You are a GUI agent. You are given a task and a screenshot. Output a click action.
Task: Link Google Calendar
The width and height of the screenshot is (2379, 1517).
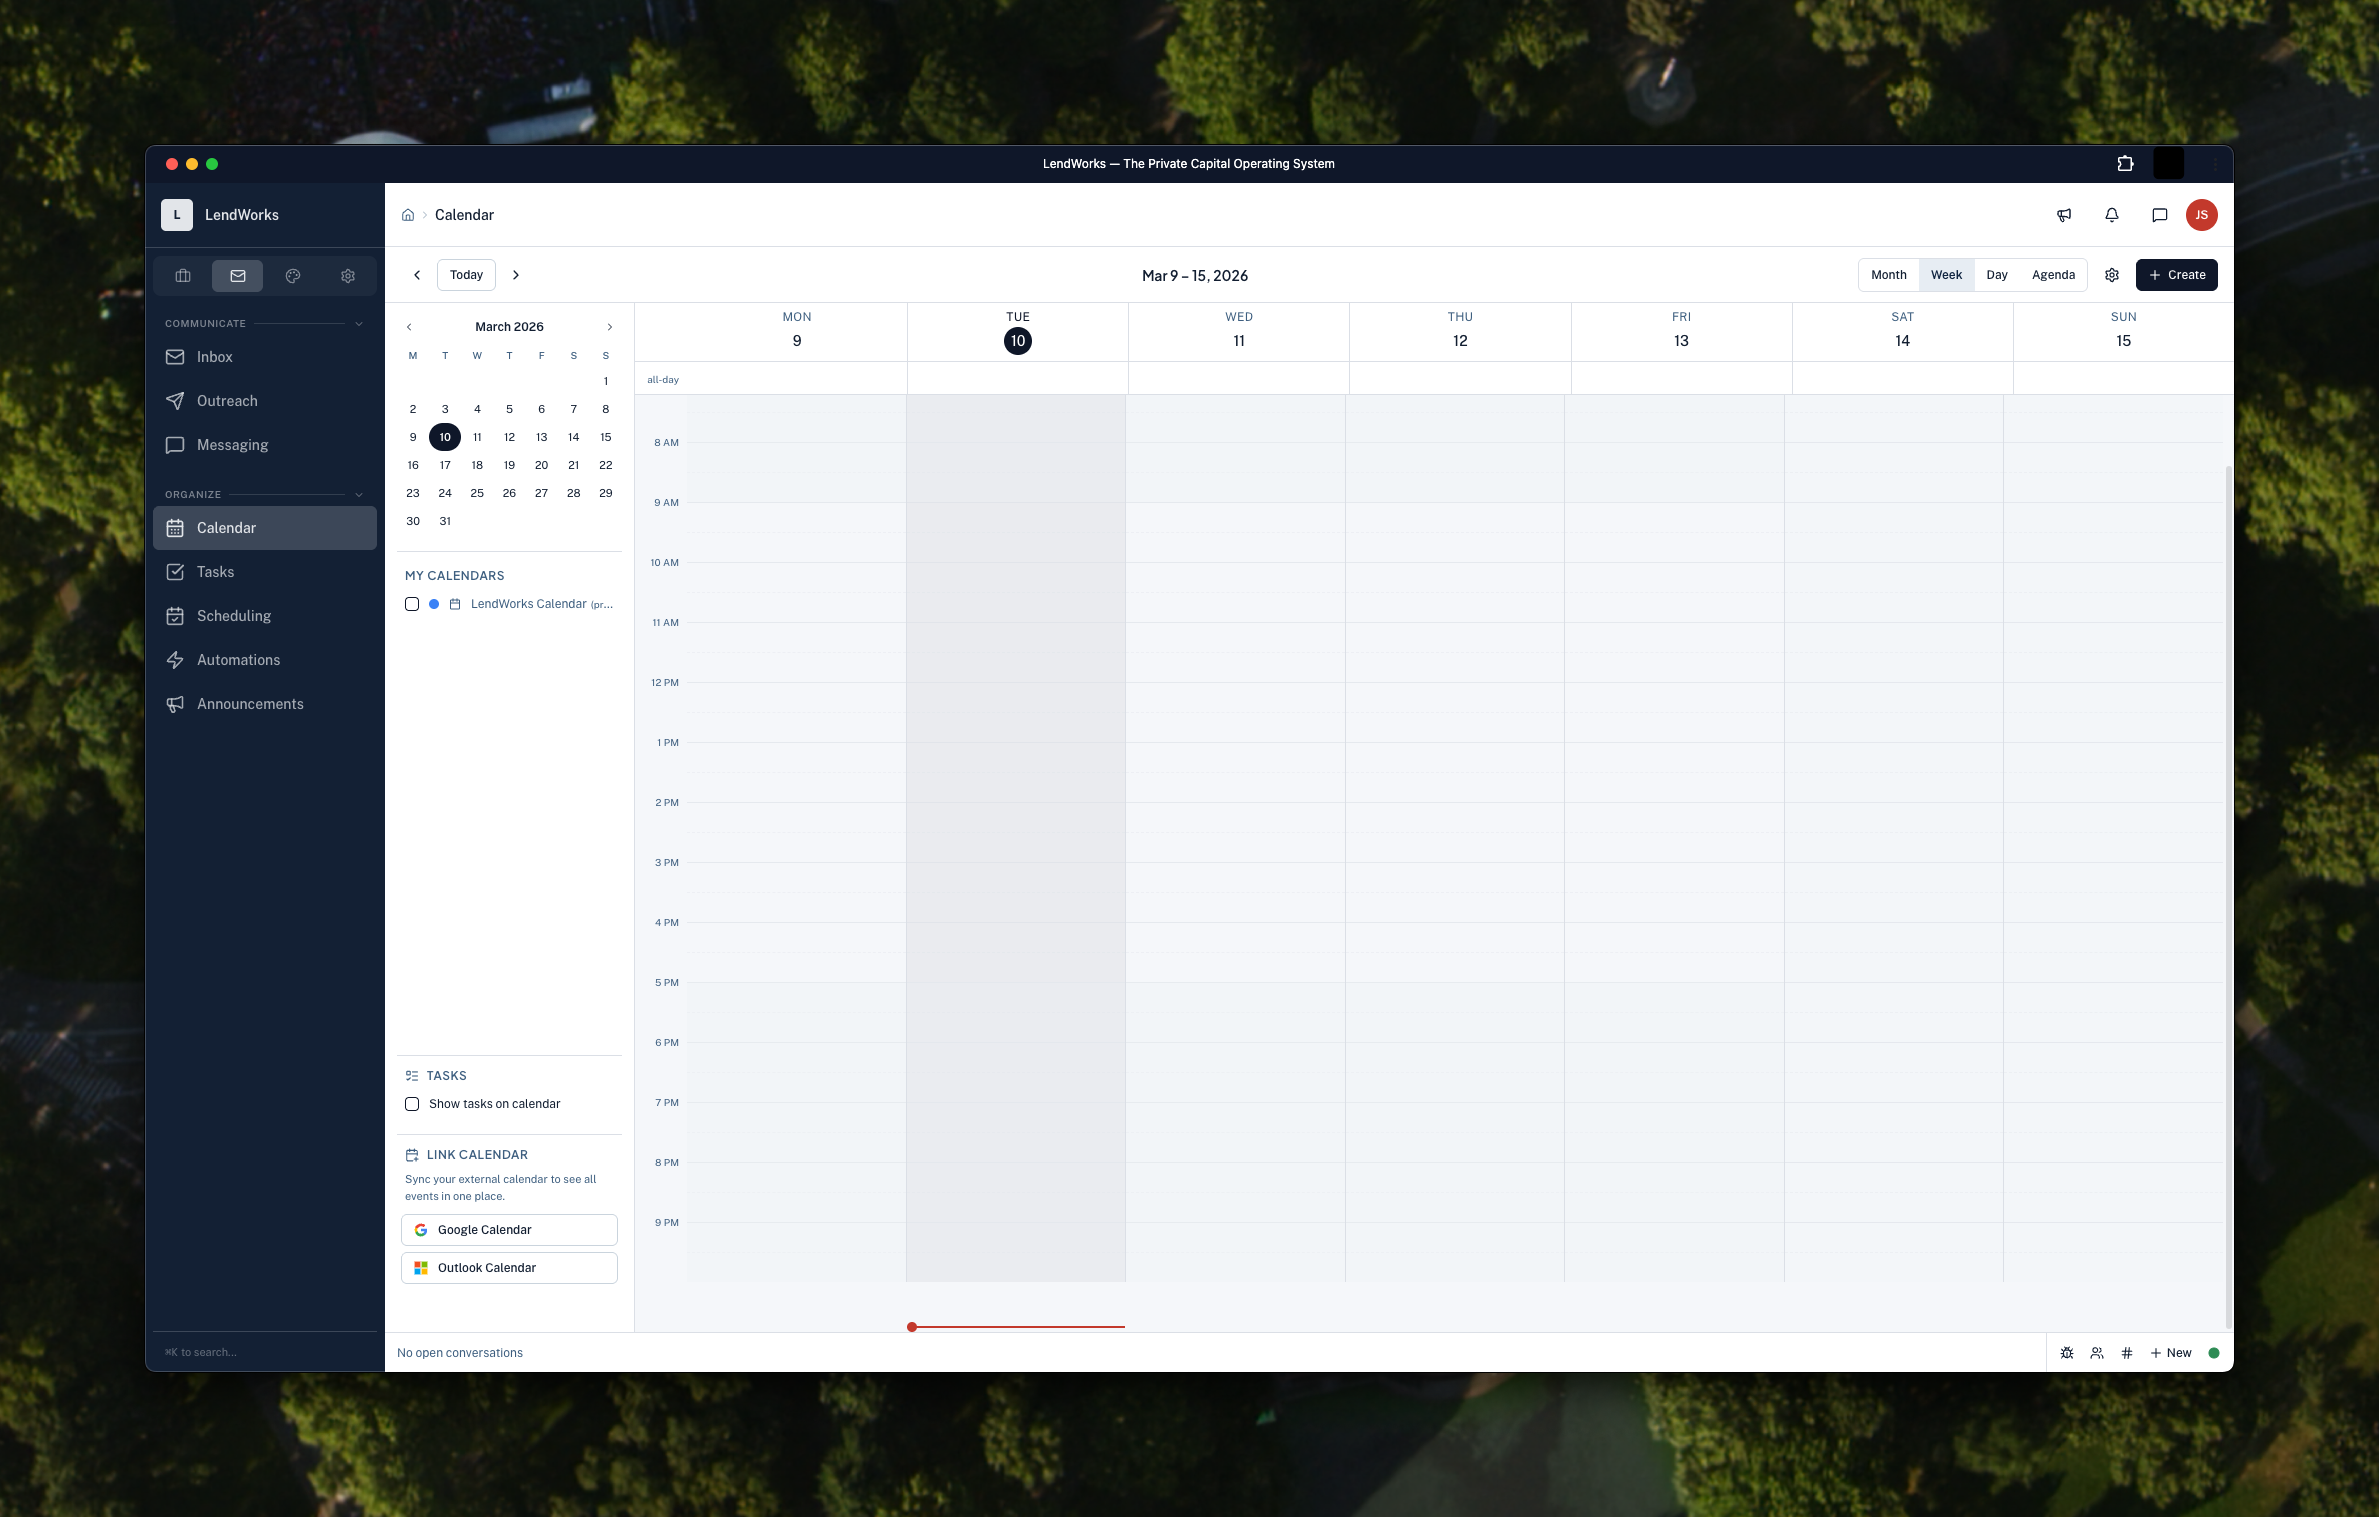(x=509, y=1230)
